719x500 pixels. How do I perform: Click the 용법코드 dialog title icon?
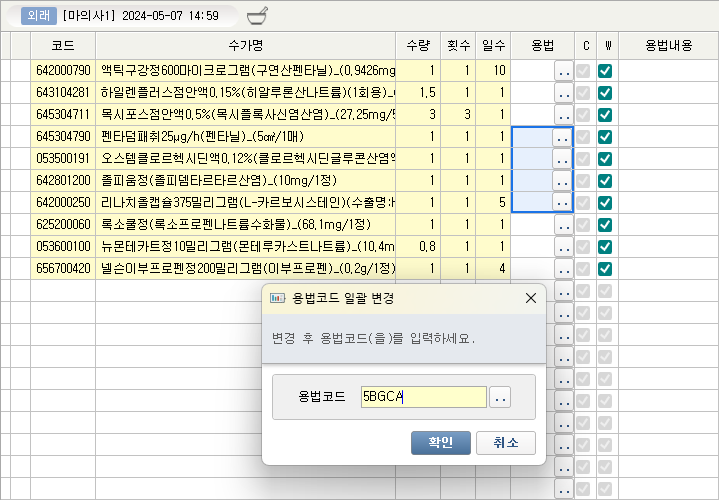[x=279, y=298]
